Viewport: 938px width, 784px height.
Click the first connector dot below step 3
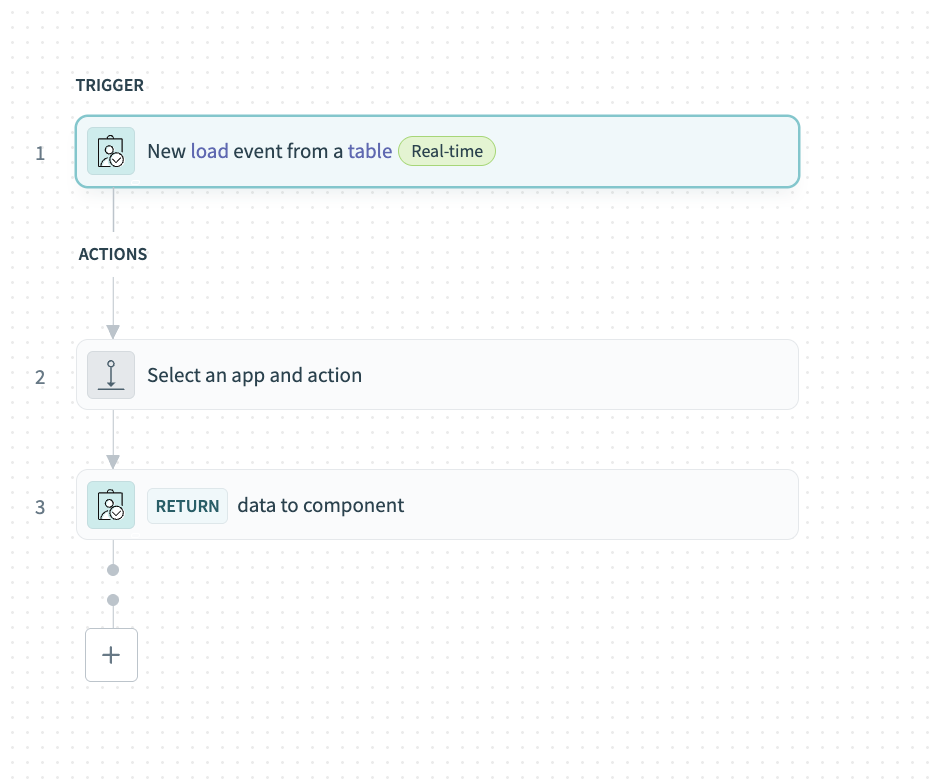(x=113, y=570)
